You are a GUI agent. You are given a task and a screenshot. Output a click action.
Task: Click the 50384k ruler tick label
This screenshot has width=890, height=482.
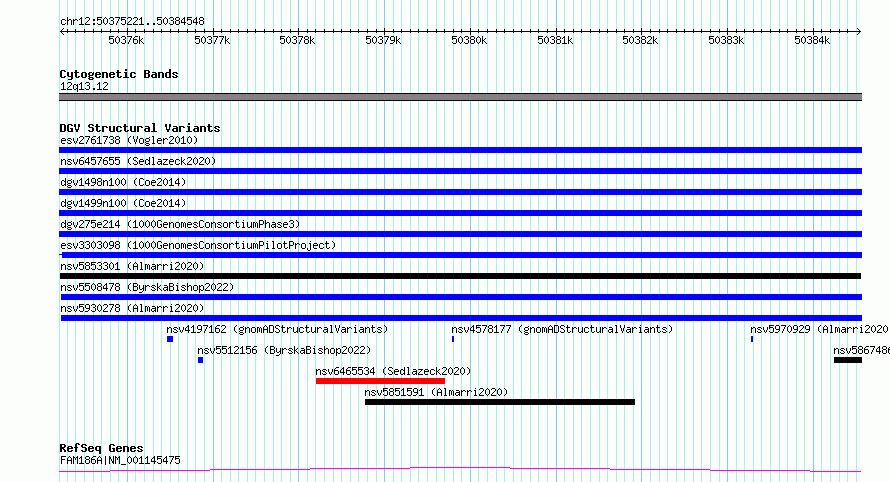812,40
